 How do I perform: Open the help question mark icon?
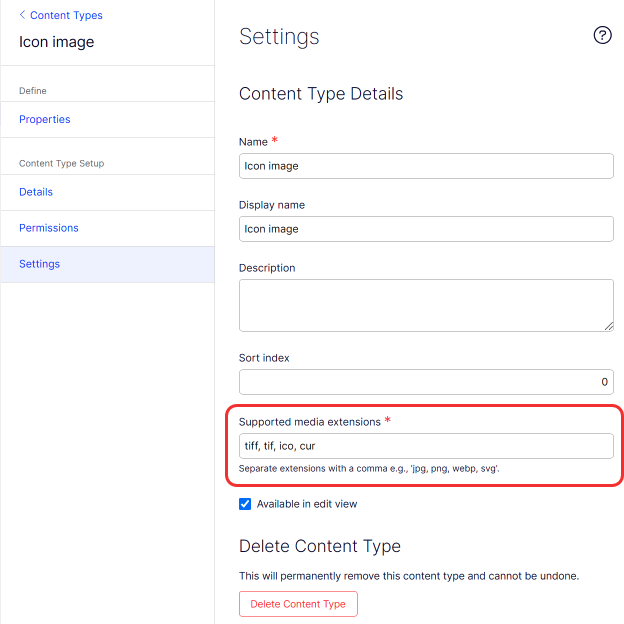(x=602, y=35)
